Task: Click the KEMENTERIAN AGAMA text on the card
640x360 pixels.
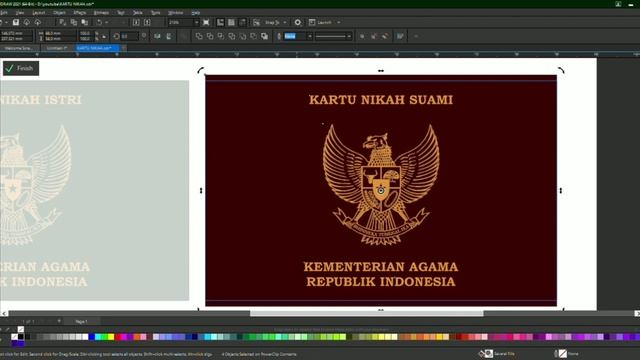Action: coord(381,267)
